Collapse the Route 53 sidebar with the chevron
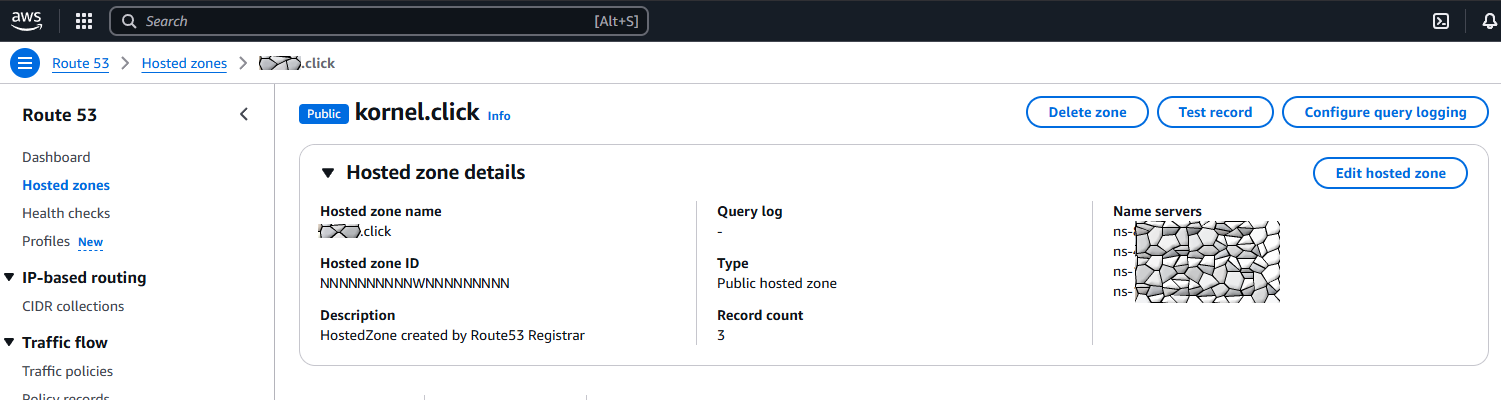 244,114
